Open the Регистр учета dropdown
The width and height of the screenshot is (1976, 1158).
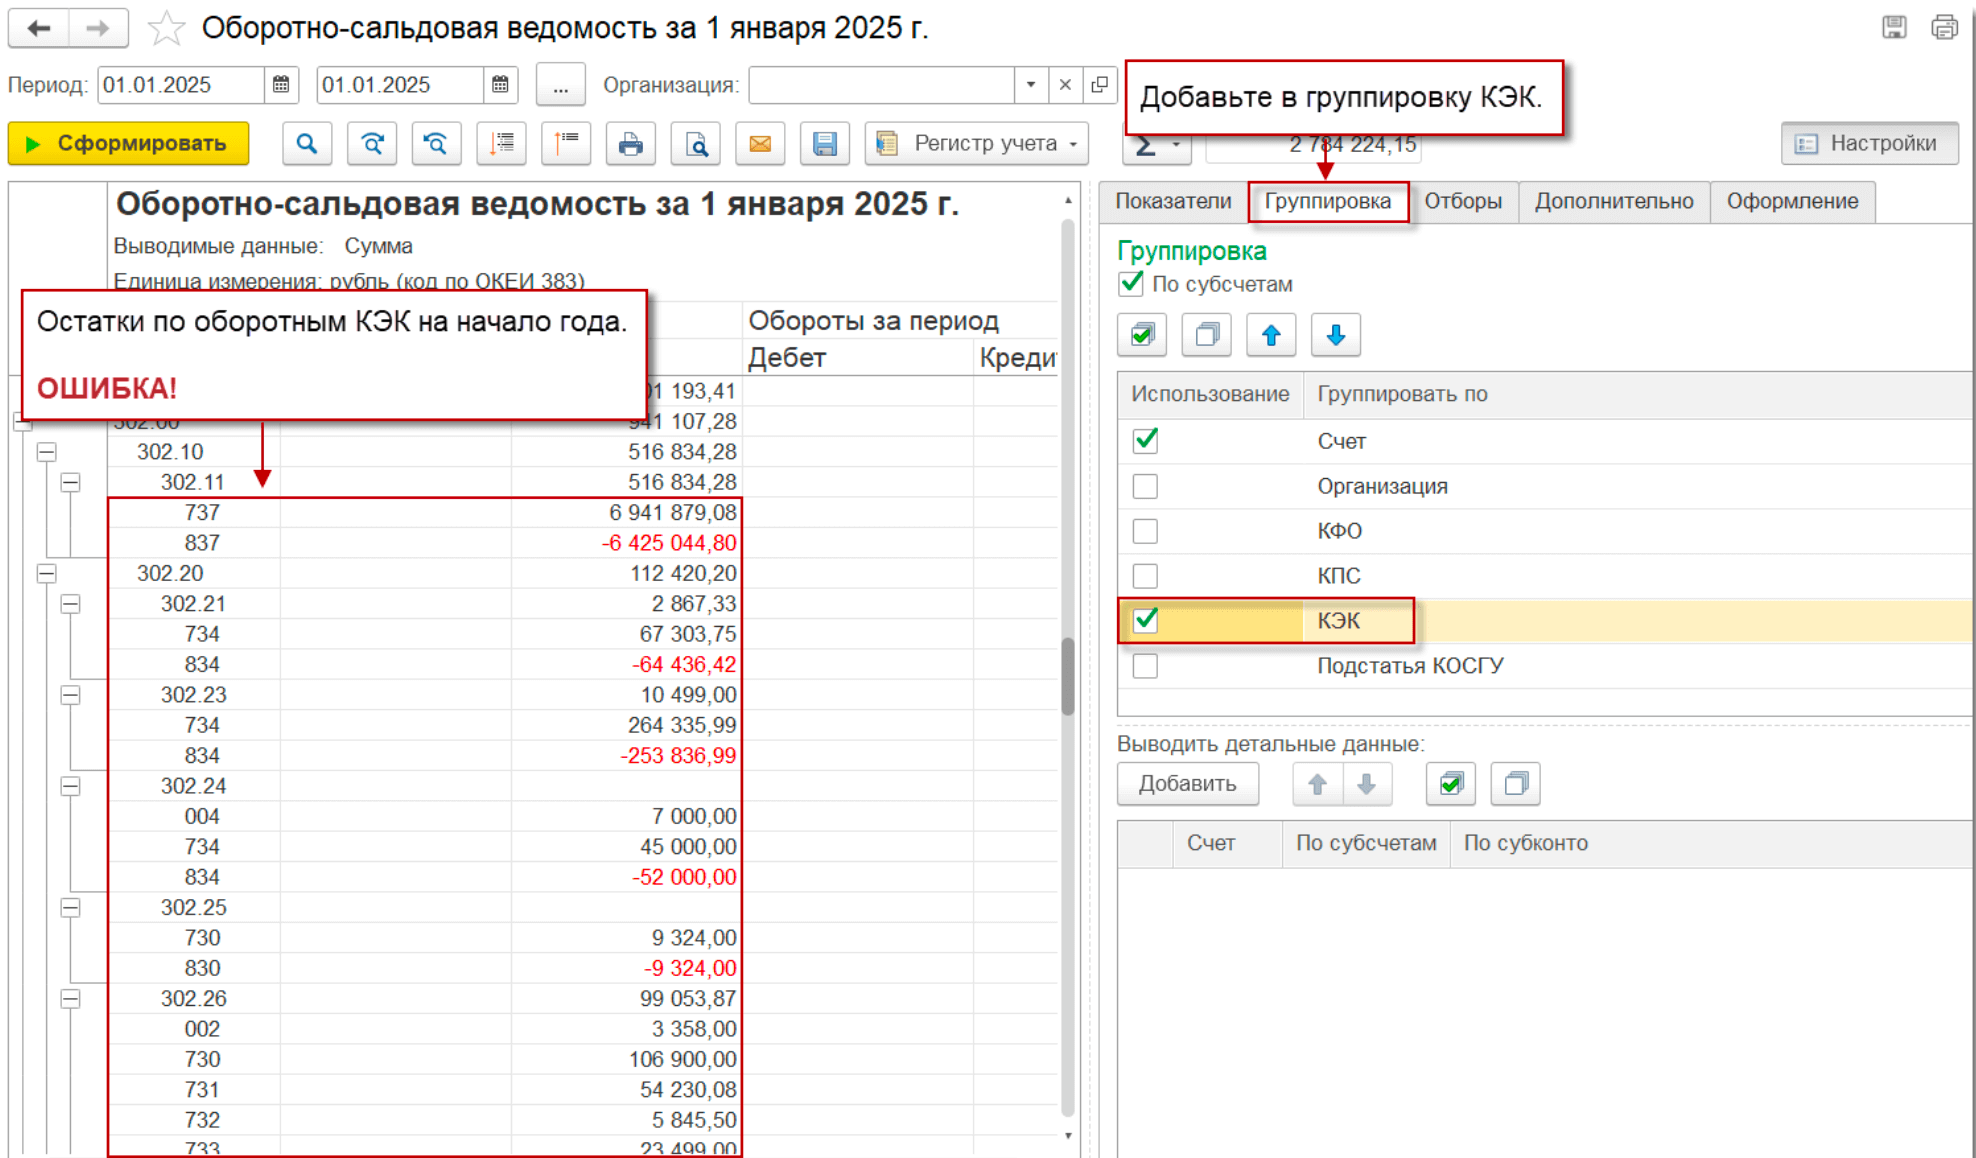coord(978,144)
